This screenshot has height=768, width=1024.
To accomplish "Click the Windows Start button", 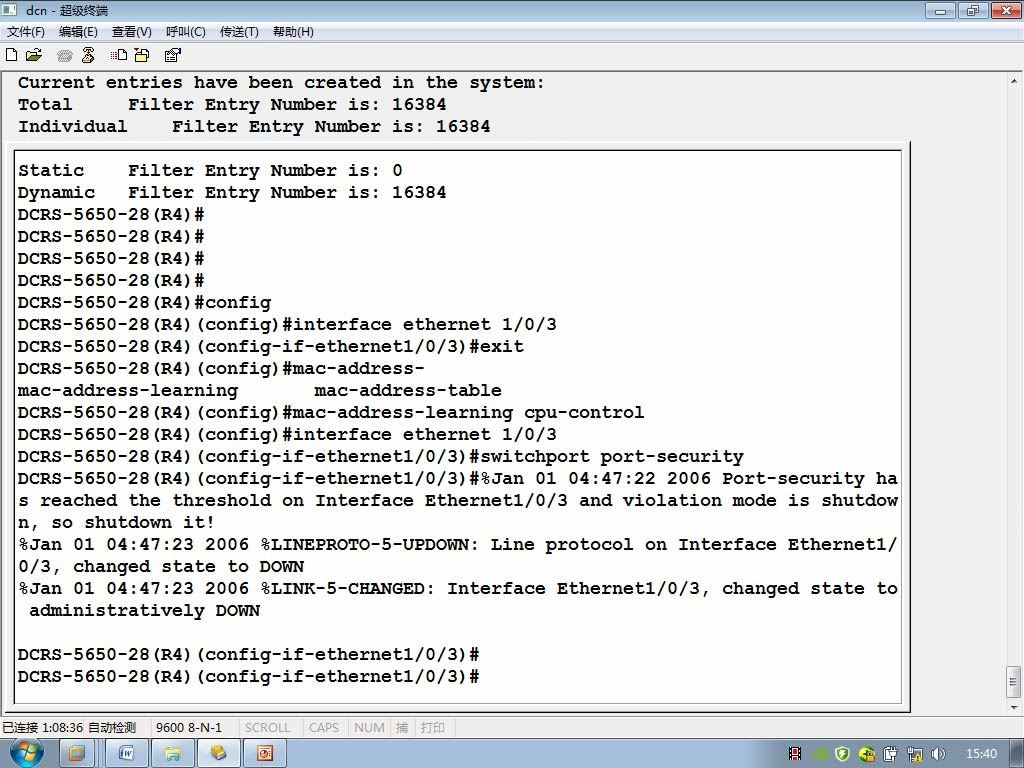I will (26, 753).
